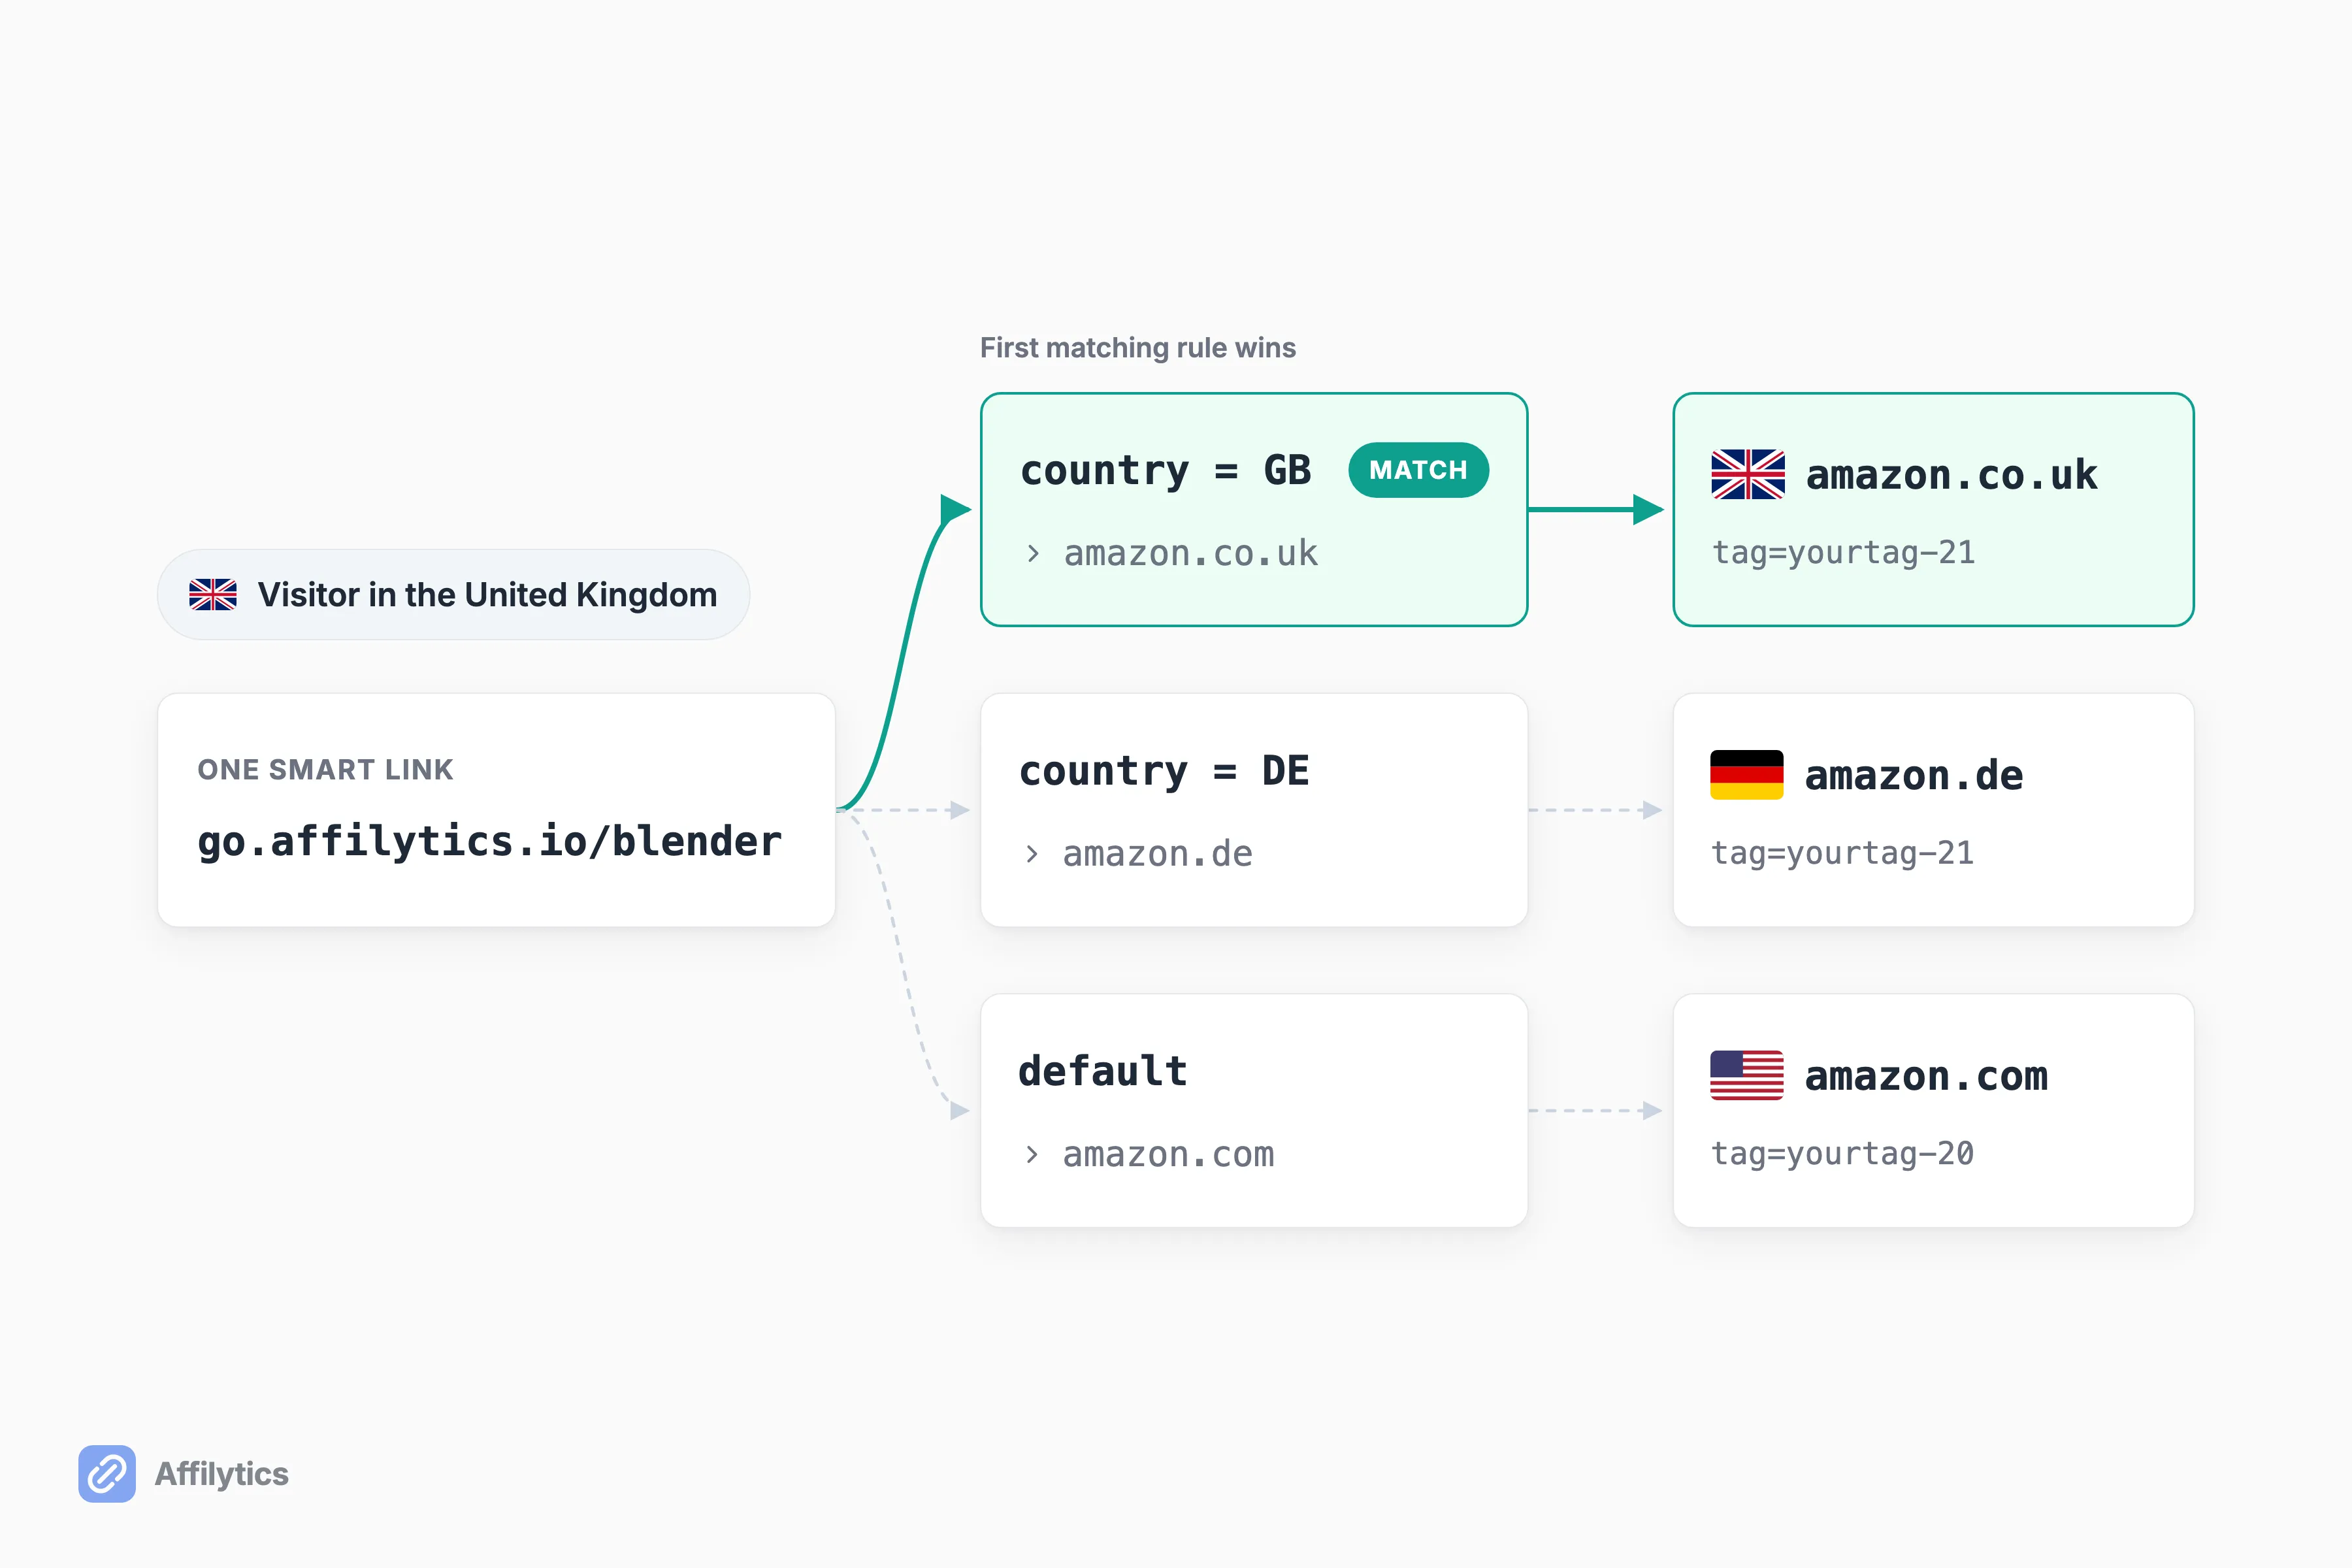Click the chevron before amazon.com in default rule
Viewport: 2352px width, 1568px height.
click(x=1032, y=1155)
